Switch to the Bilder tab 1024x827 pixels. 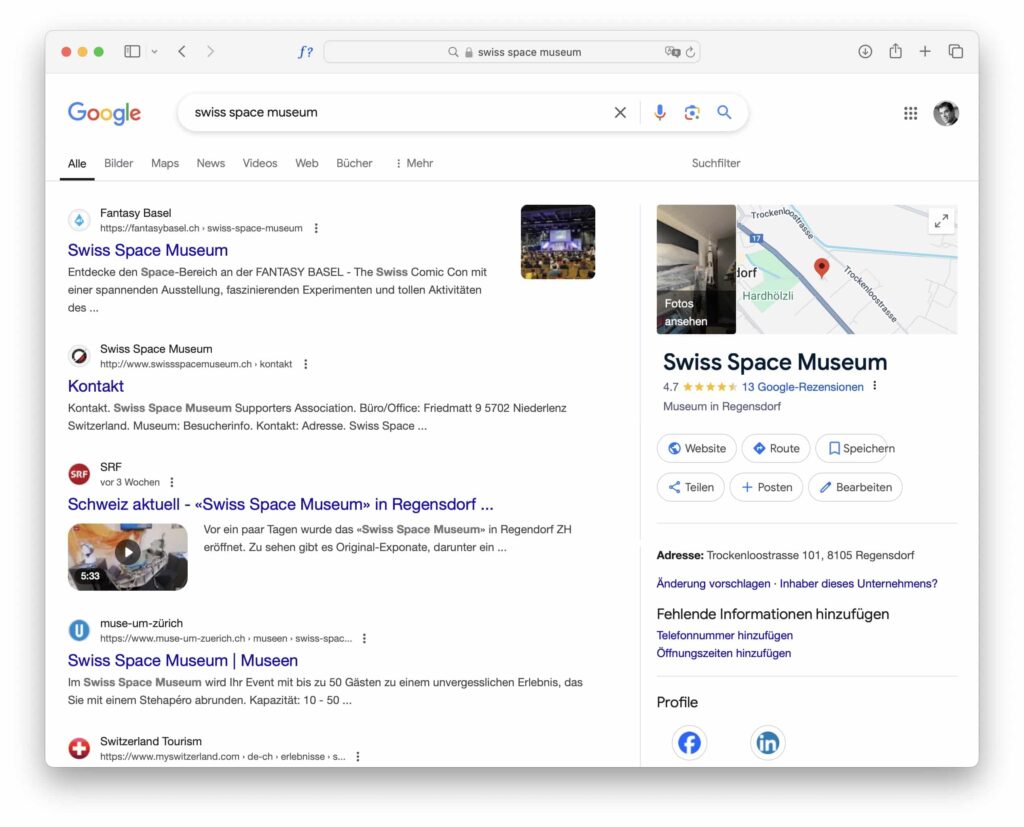point(118,163)
